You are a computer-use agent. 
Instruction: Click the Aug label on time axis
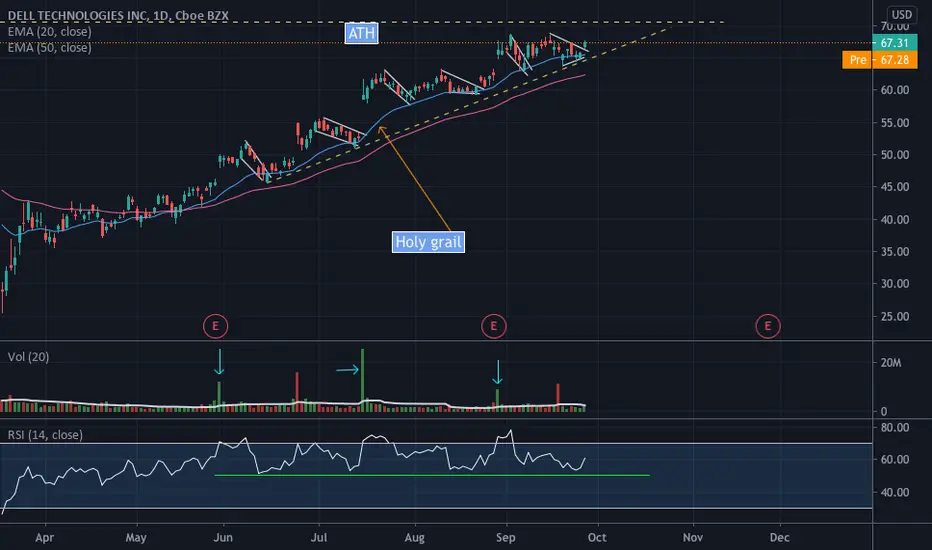(x=414, y=538)
